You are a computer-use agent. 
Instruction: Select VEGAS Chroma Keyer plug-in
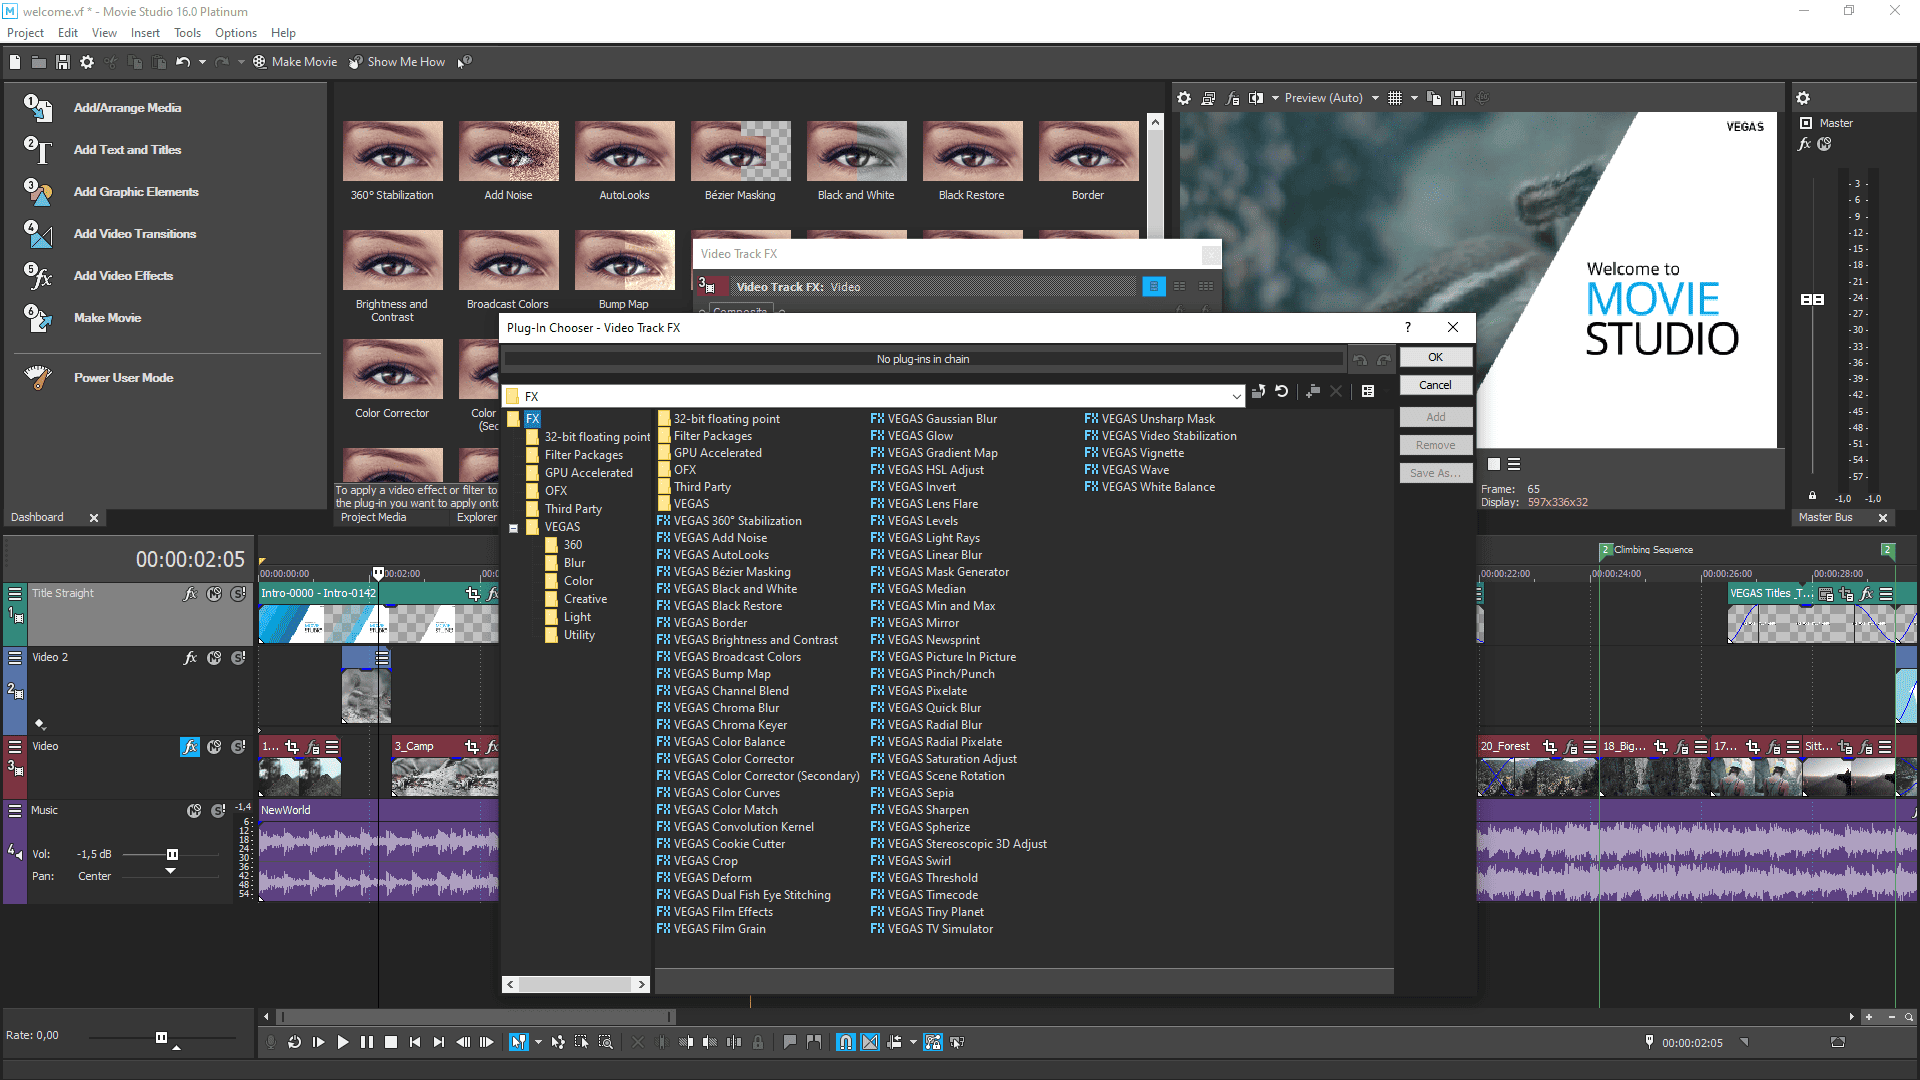point(722,725)
